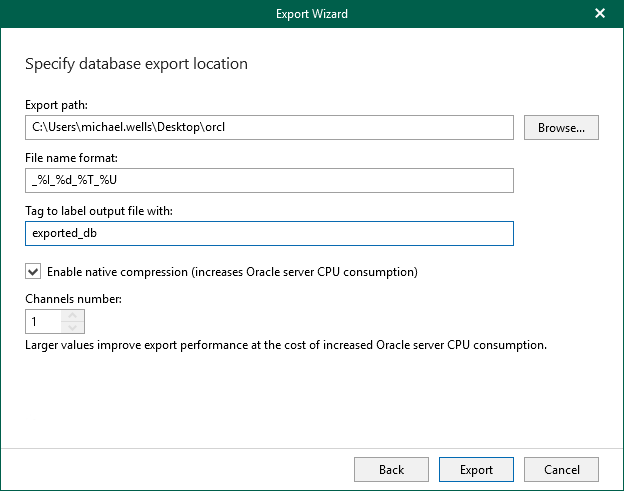
Task: Cancel the export wizard
Action: [561, 469]
